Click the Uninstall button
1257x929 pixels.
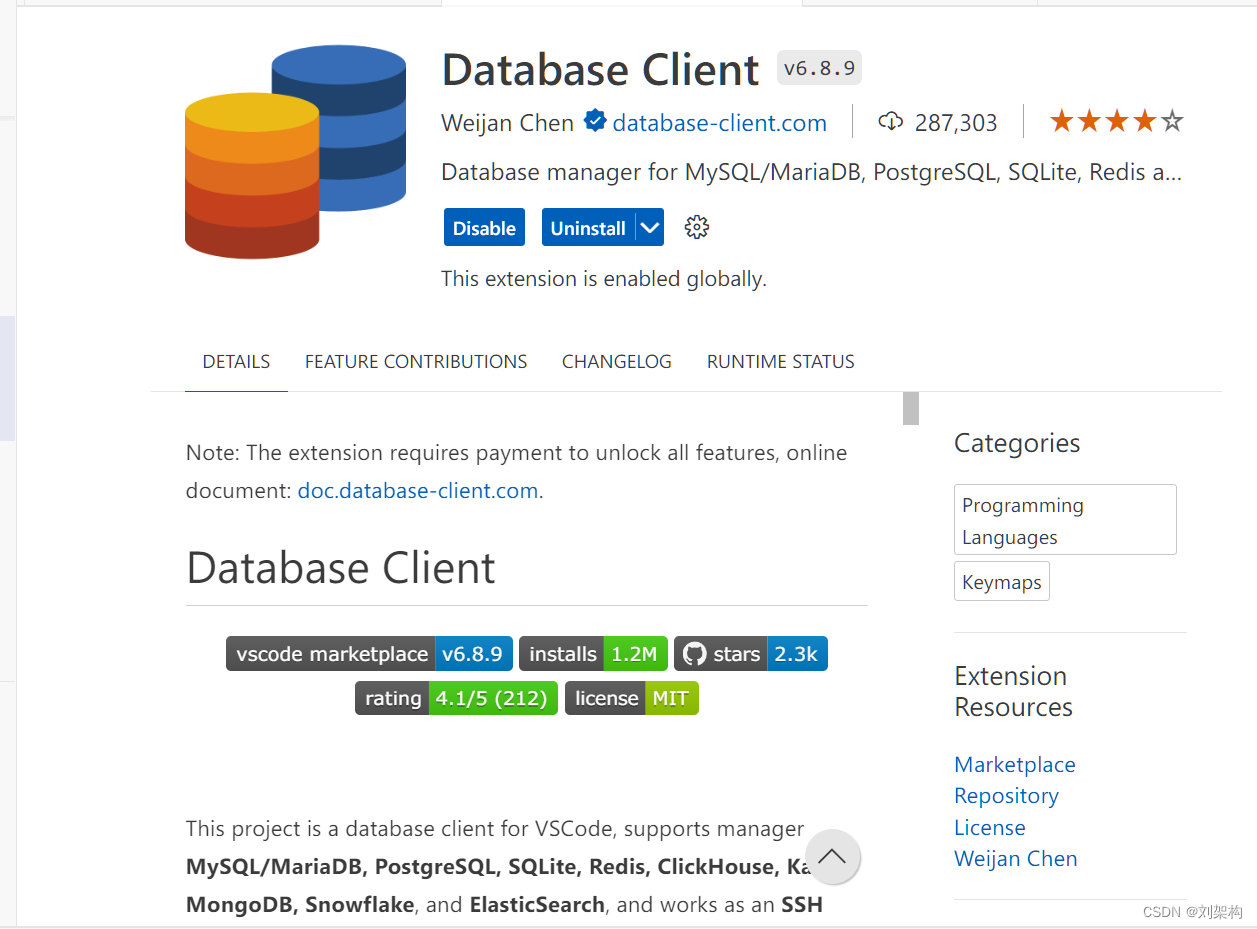(x=588, y=228)
